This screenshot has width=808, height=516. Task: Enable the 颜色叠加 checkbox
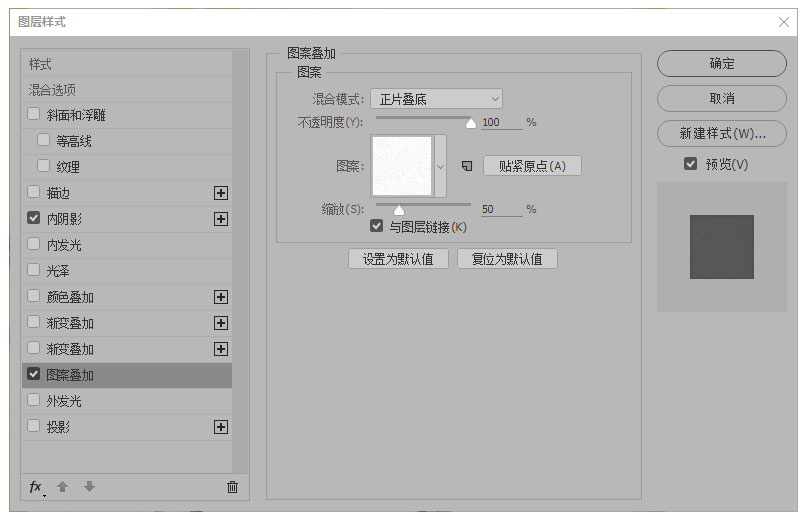click(x=33, y=296)
